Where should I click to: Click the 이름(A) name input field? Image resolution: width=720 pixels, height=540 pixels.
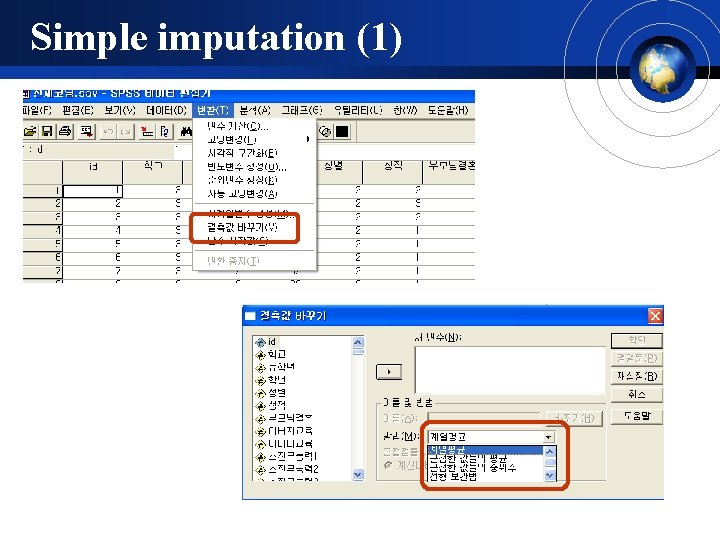[x=484, y=418]
